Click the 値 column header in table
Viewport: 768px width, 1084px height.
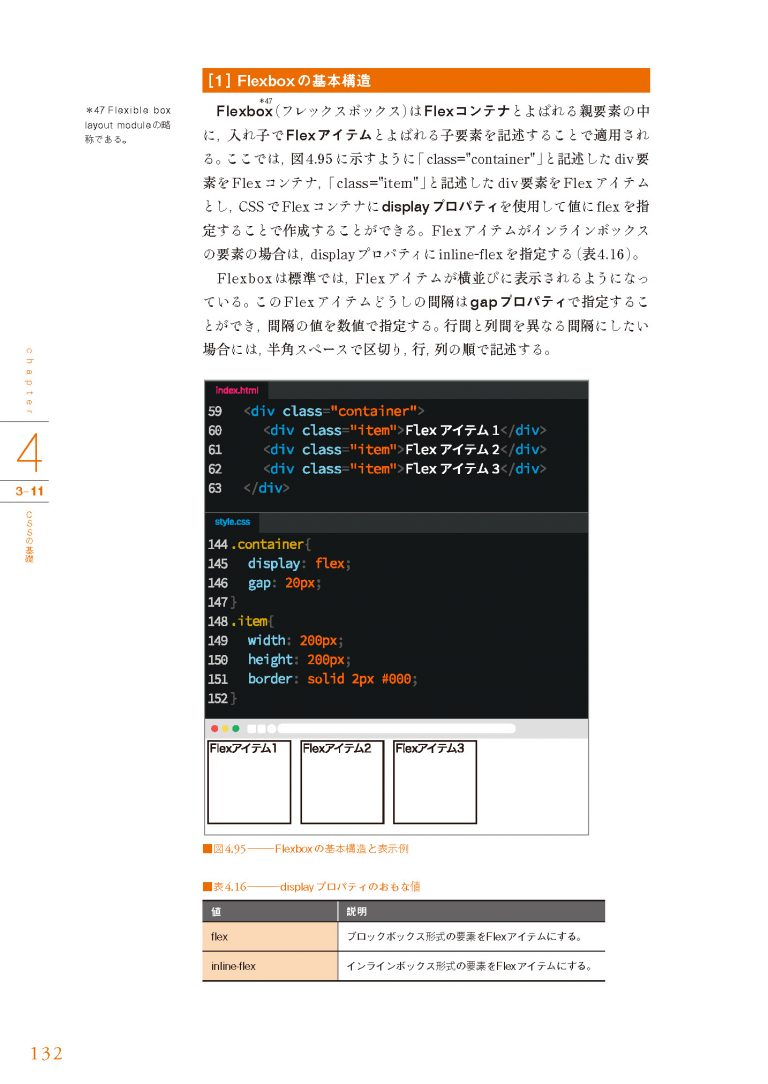tap(270, 911)
